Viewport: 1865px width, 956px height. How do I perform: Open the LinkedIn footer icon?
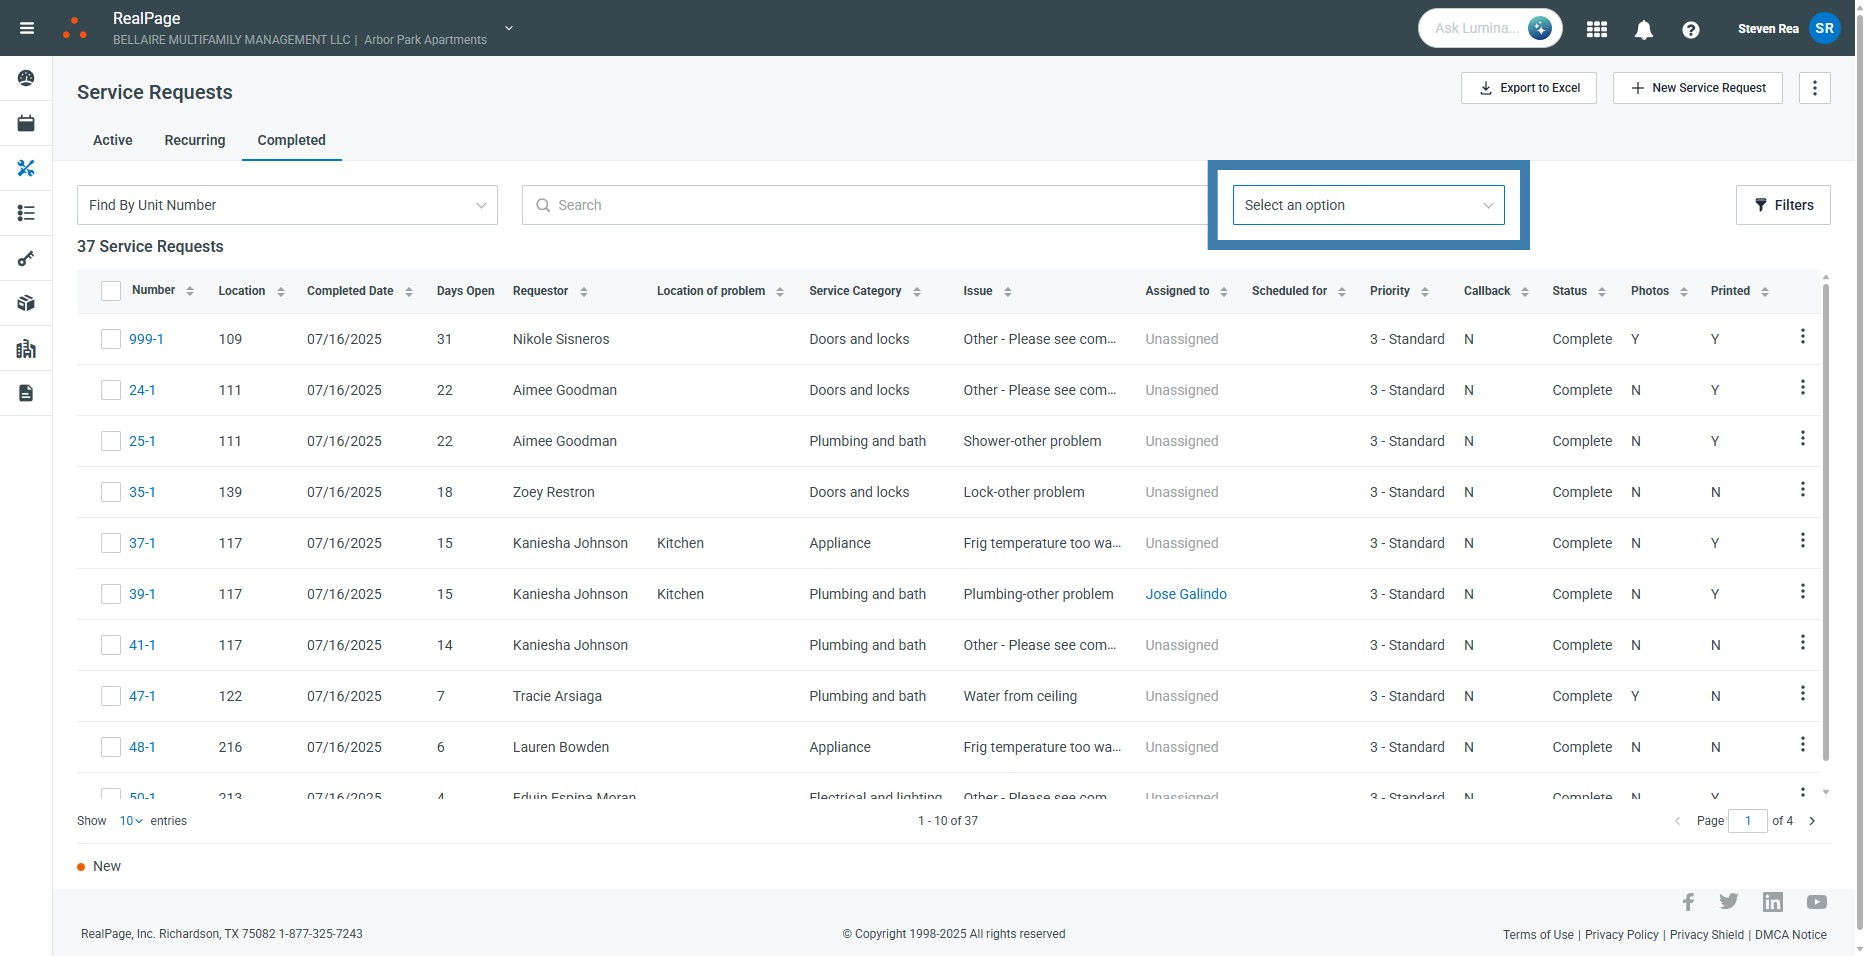(1772, 902)
